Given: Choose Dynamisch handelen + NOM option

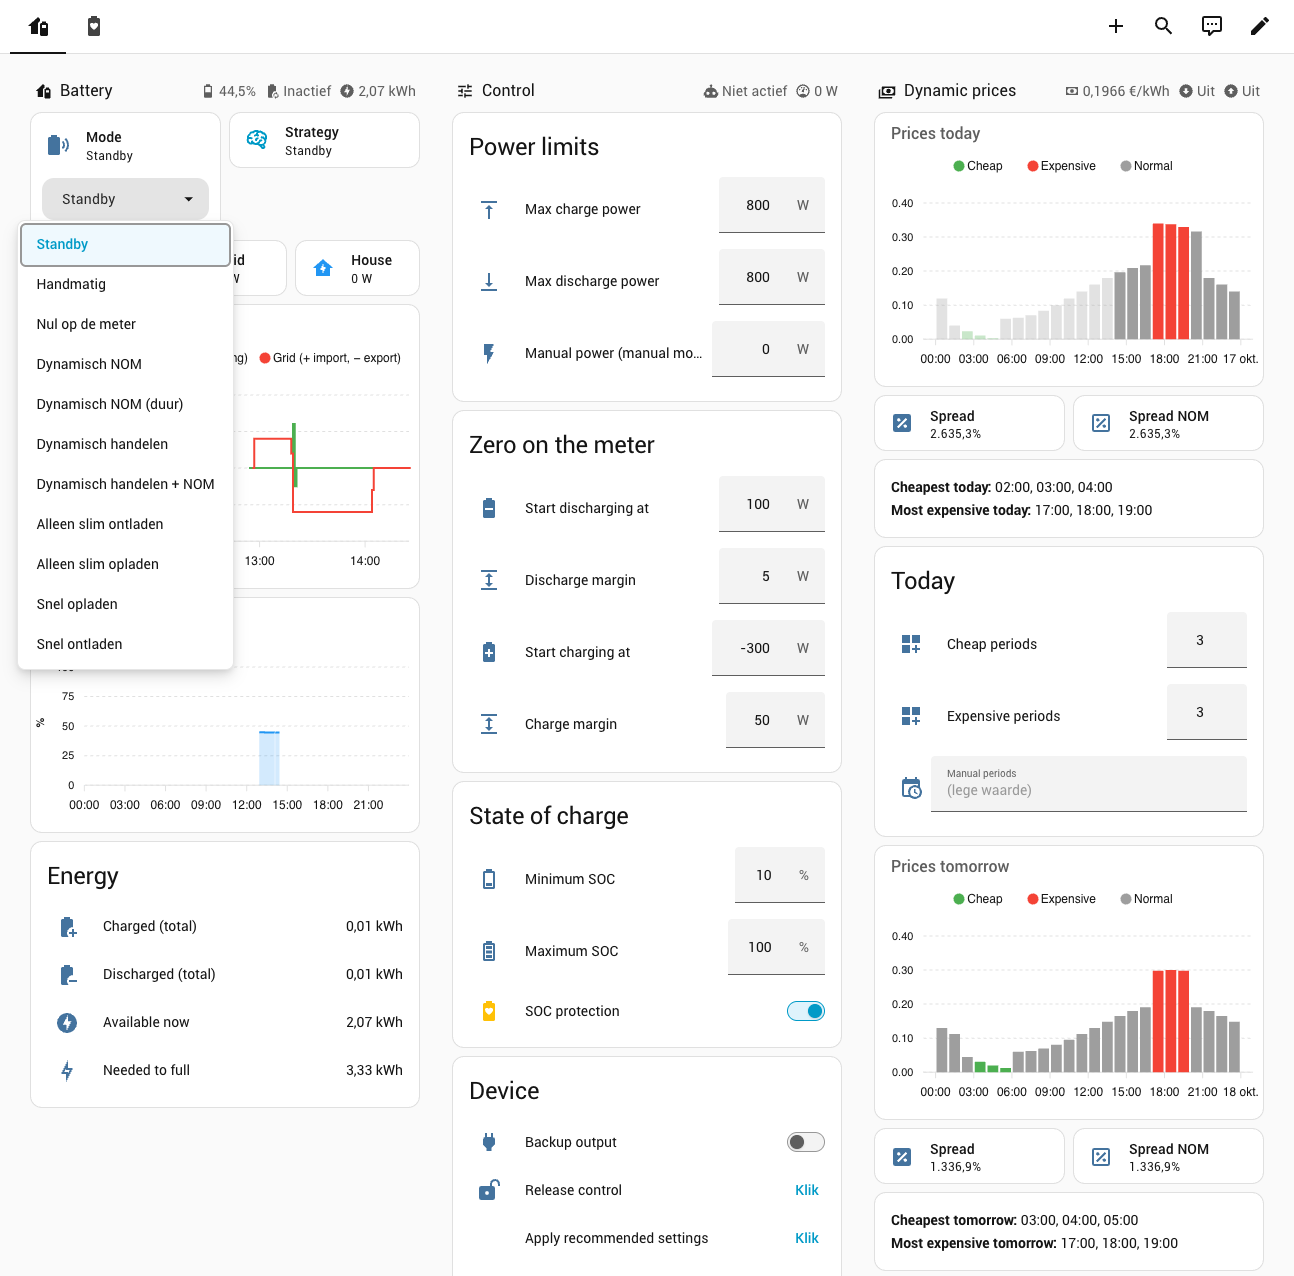Looking at the screenshot, I should tap(125, 484).
